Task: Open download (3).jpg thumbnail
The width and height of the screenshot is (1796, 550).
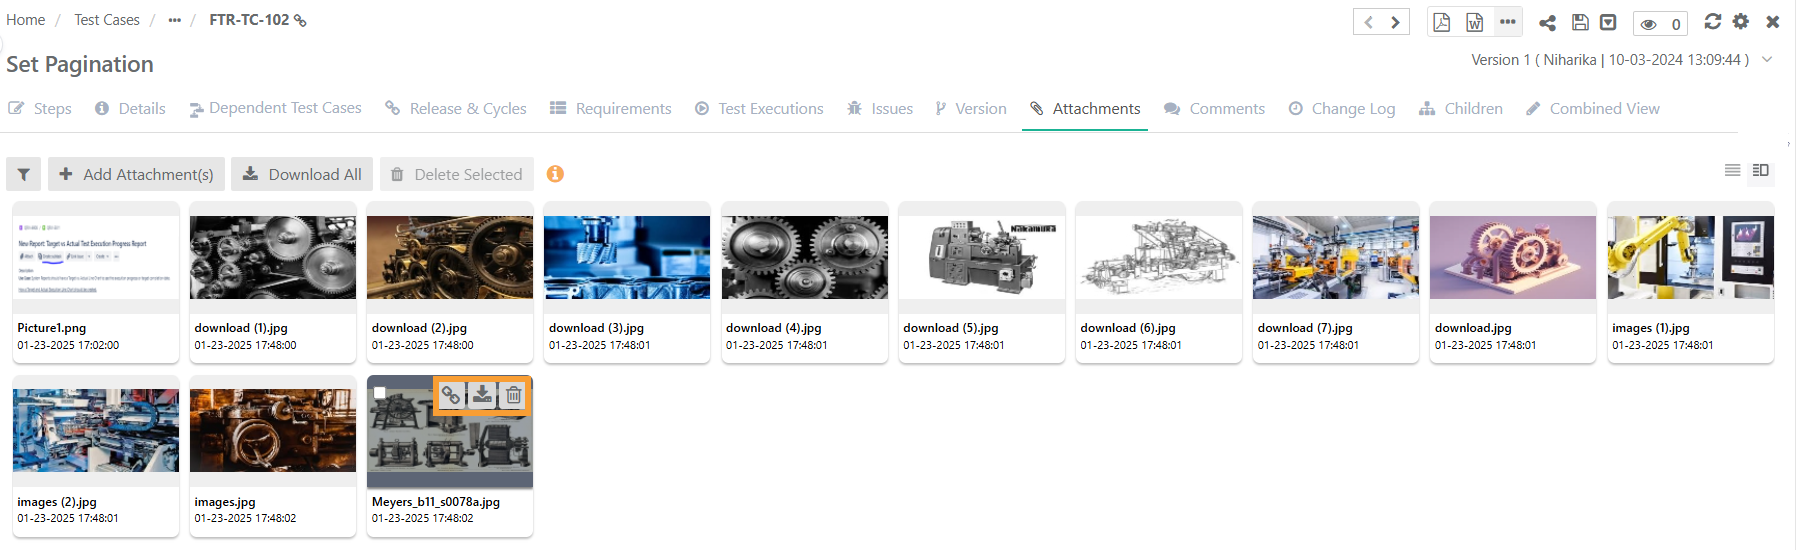Action: tap(627, 257)
